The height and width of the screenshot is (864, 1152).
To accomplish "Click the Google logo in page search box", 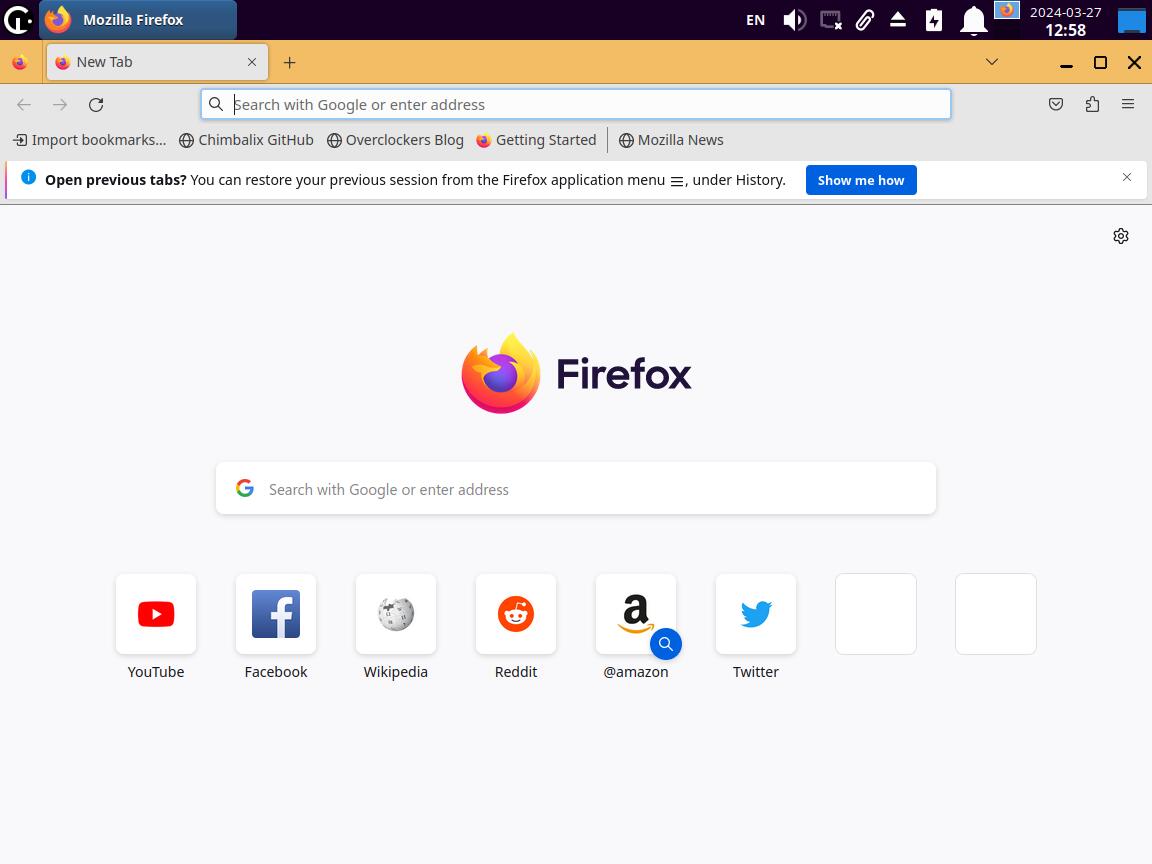I will [x=245, y=488].
